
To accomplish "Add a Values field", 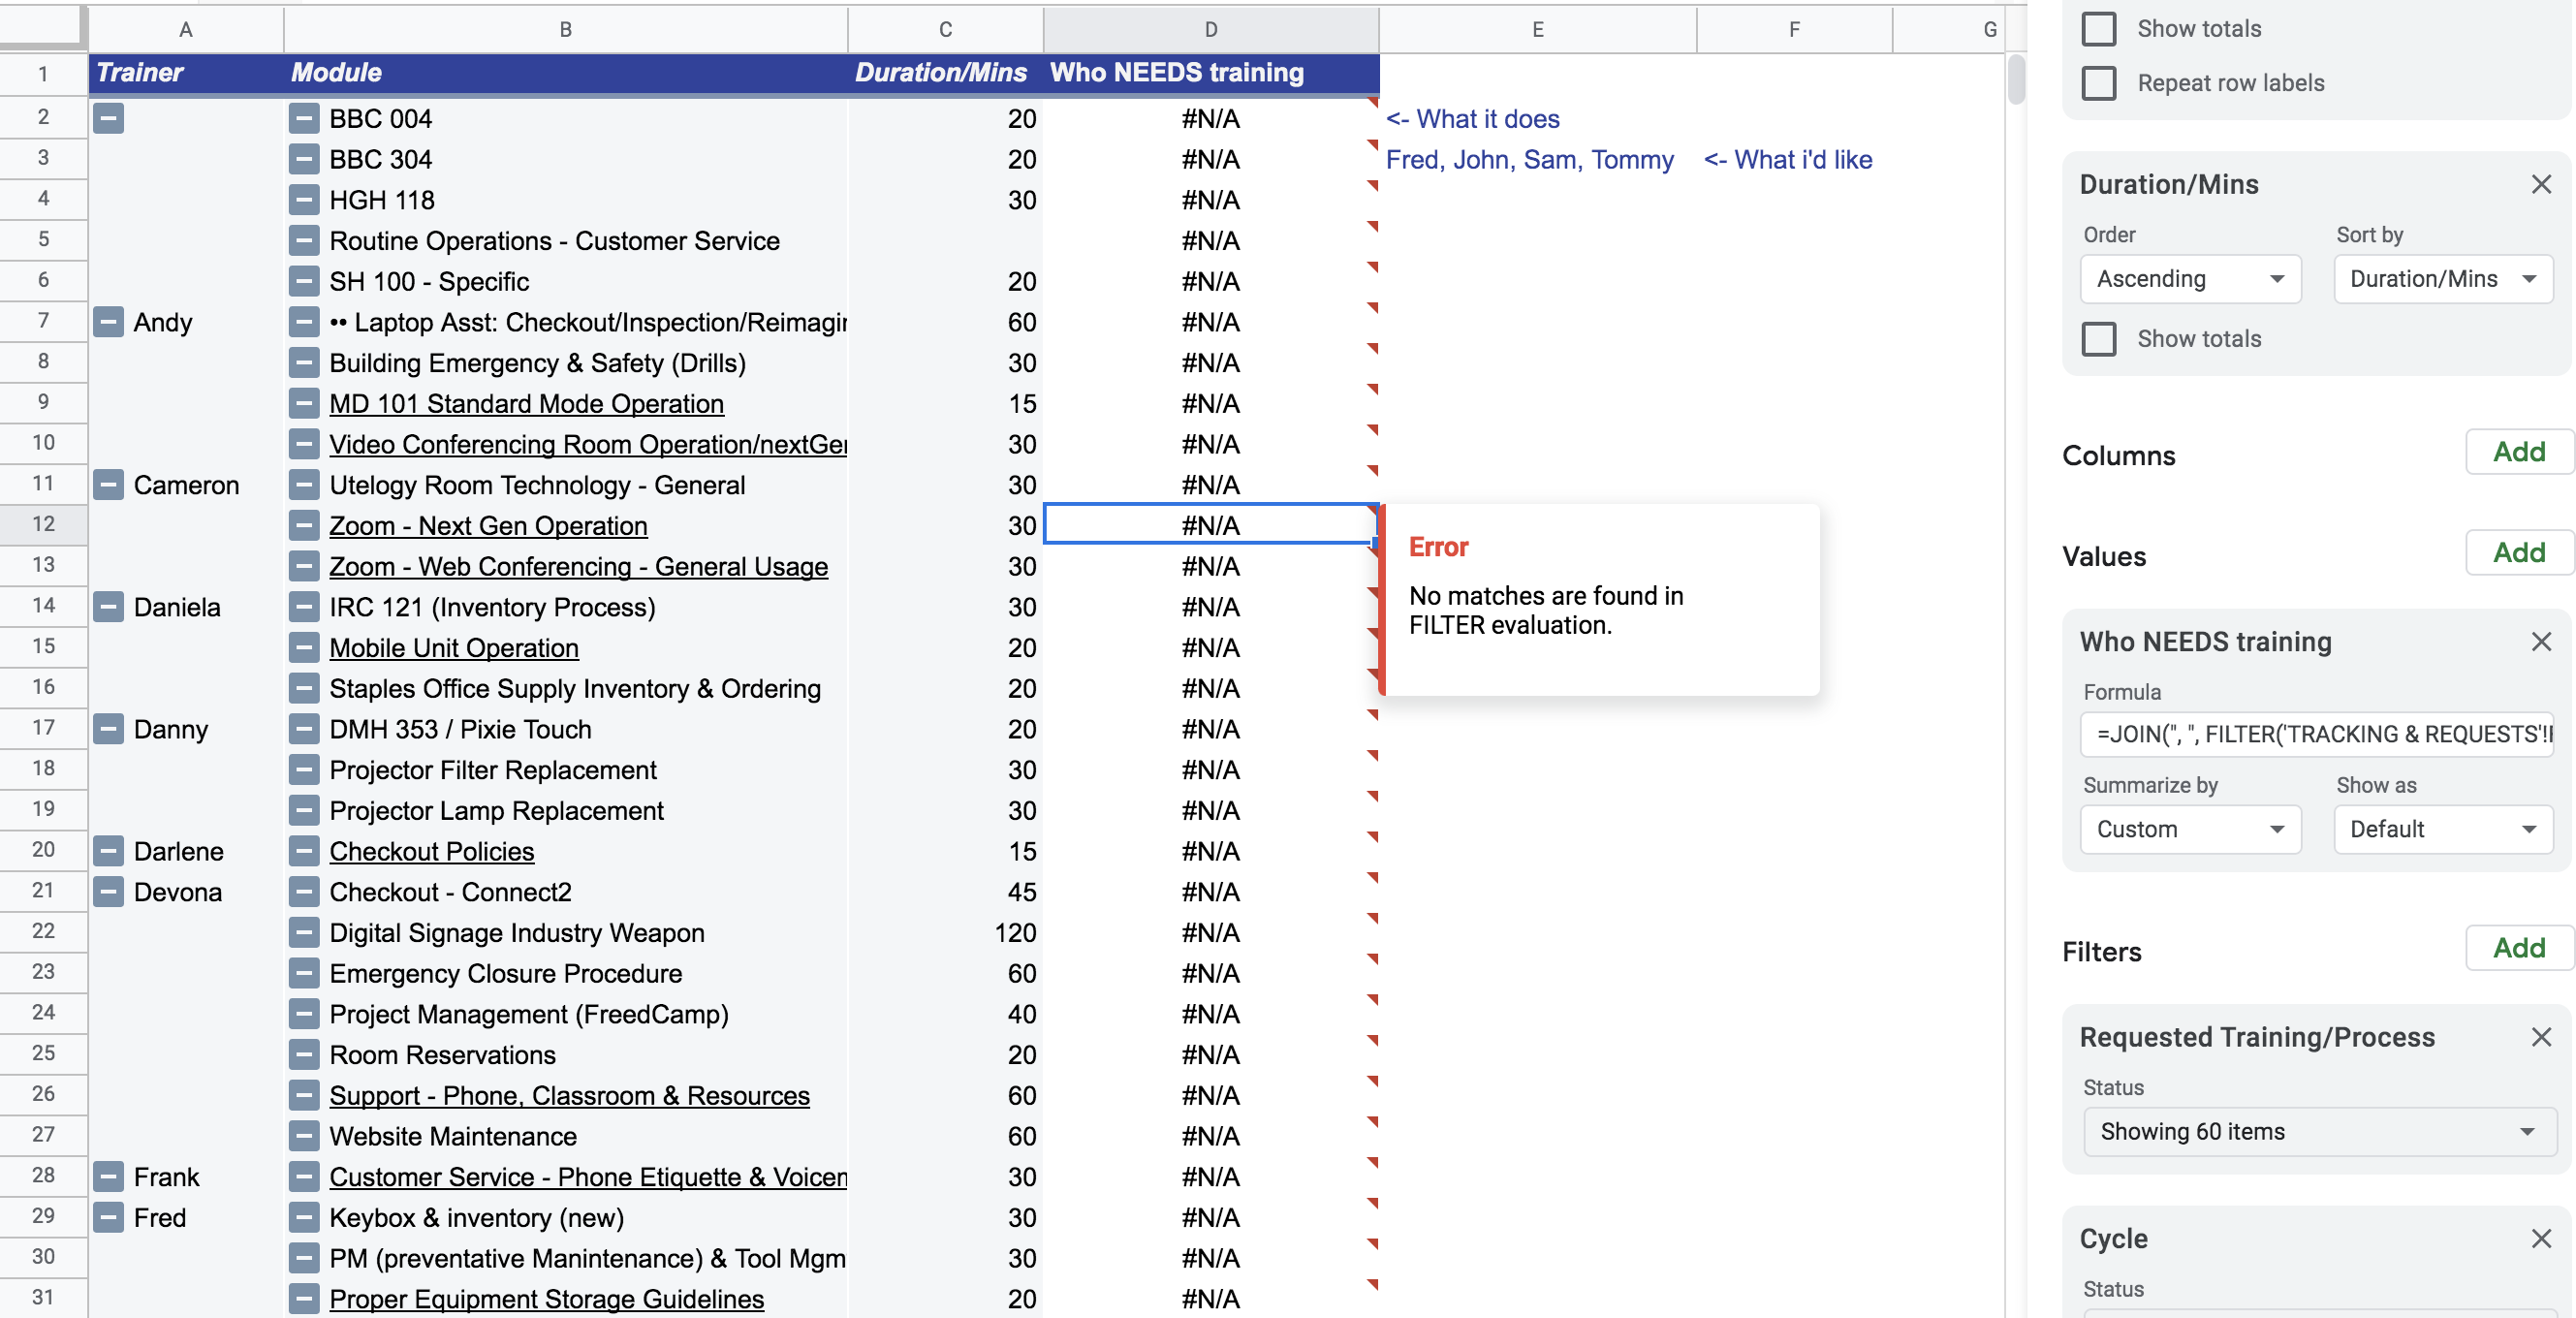I will (2518, 553).
